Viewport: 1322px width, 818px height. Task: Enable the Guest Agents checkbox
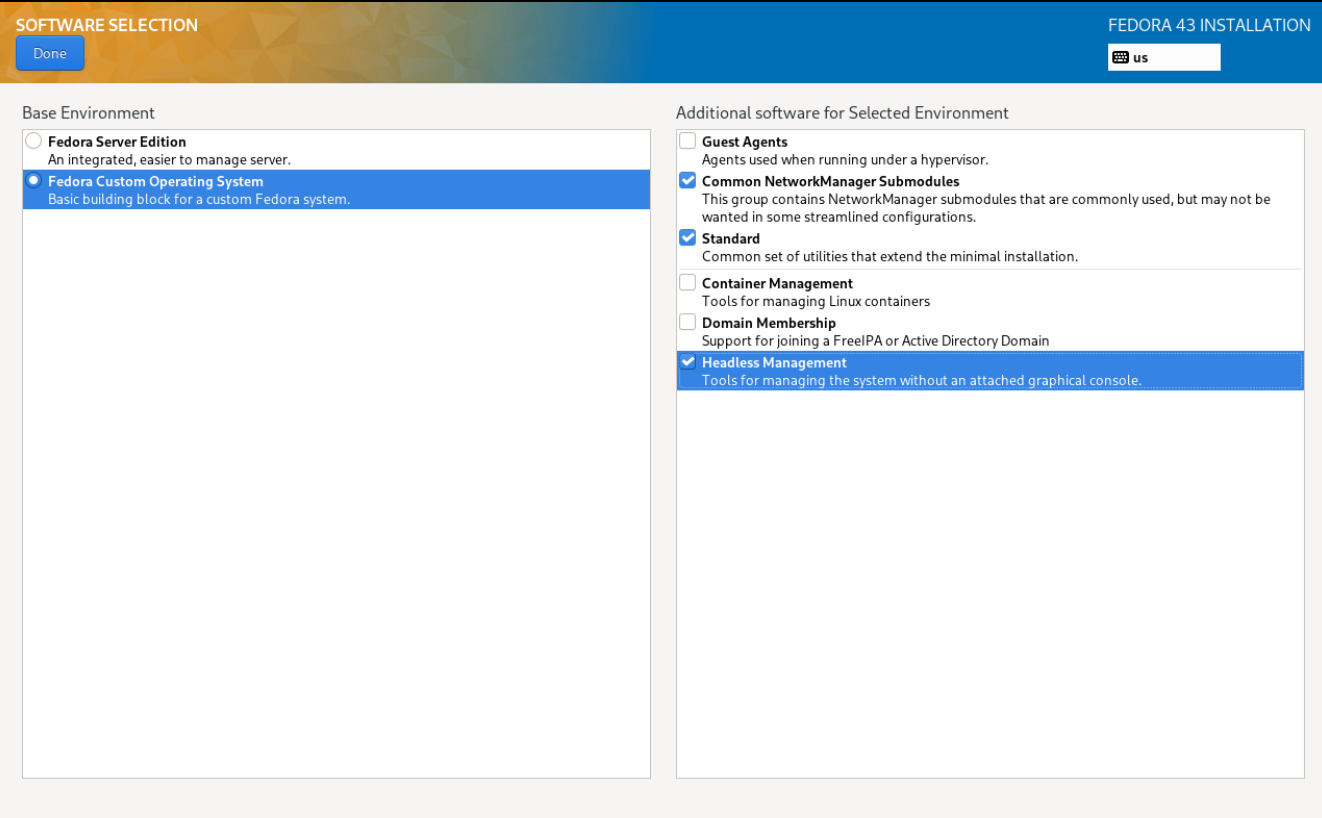tap(687, 141)
